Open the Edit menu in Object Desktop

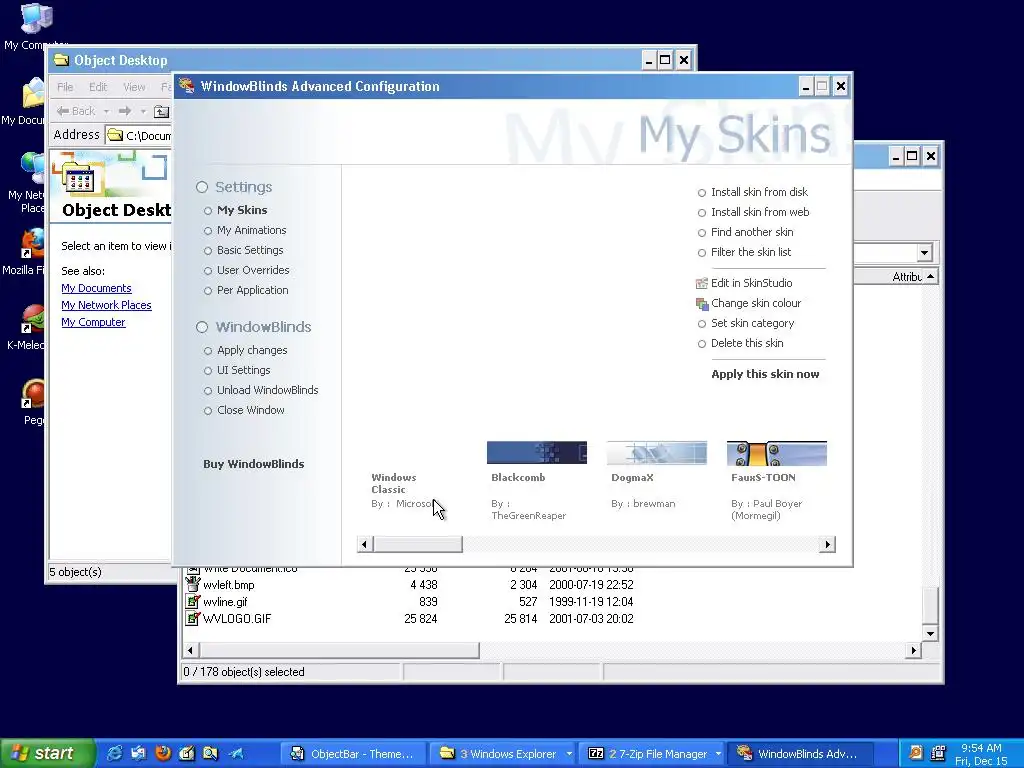[x=98, y=87]
